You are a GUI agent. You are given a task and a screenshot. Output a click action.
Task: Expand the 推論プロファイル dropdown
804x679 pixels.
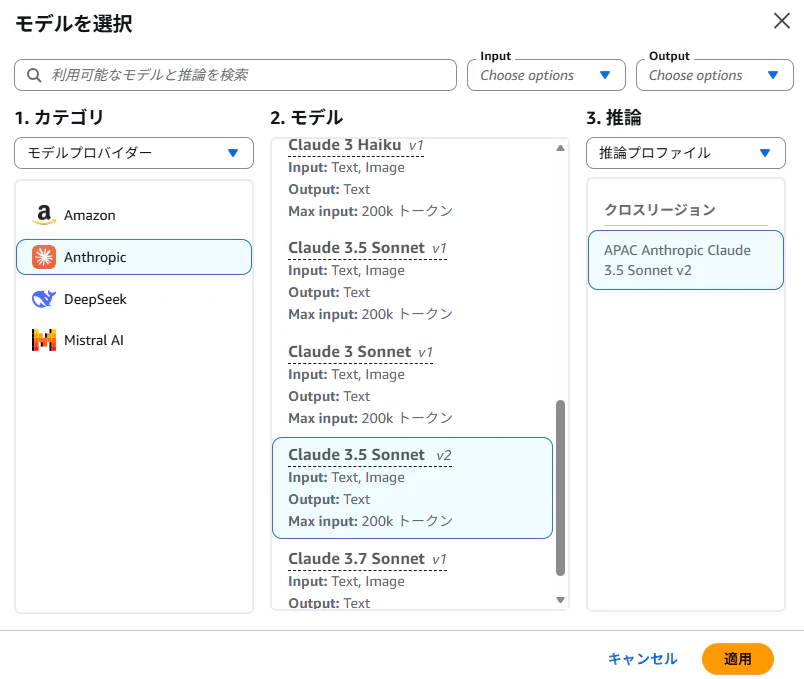click(686, 153)
